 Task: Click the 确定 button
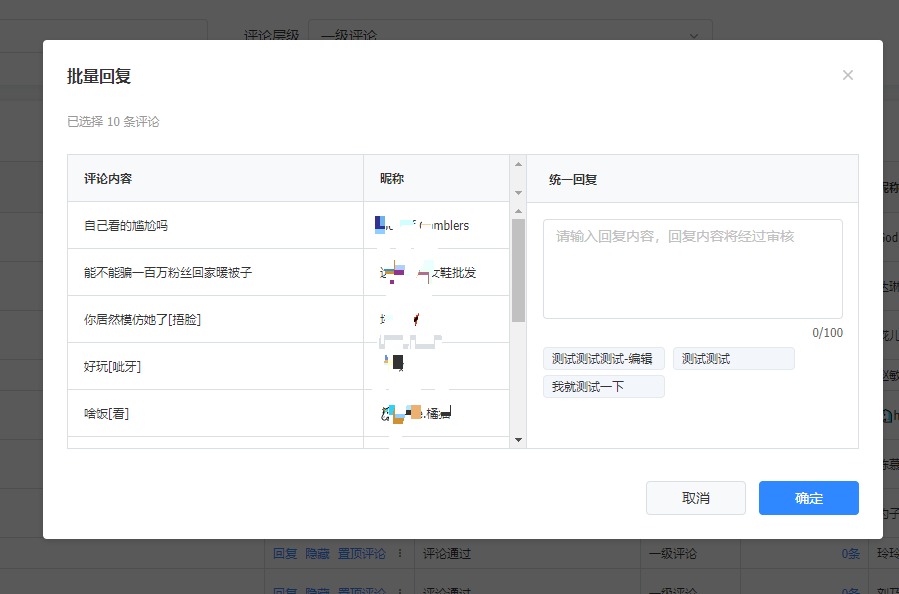coord(808,498)
